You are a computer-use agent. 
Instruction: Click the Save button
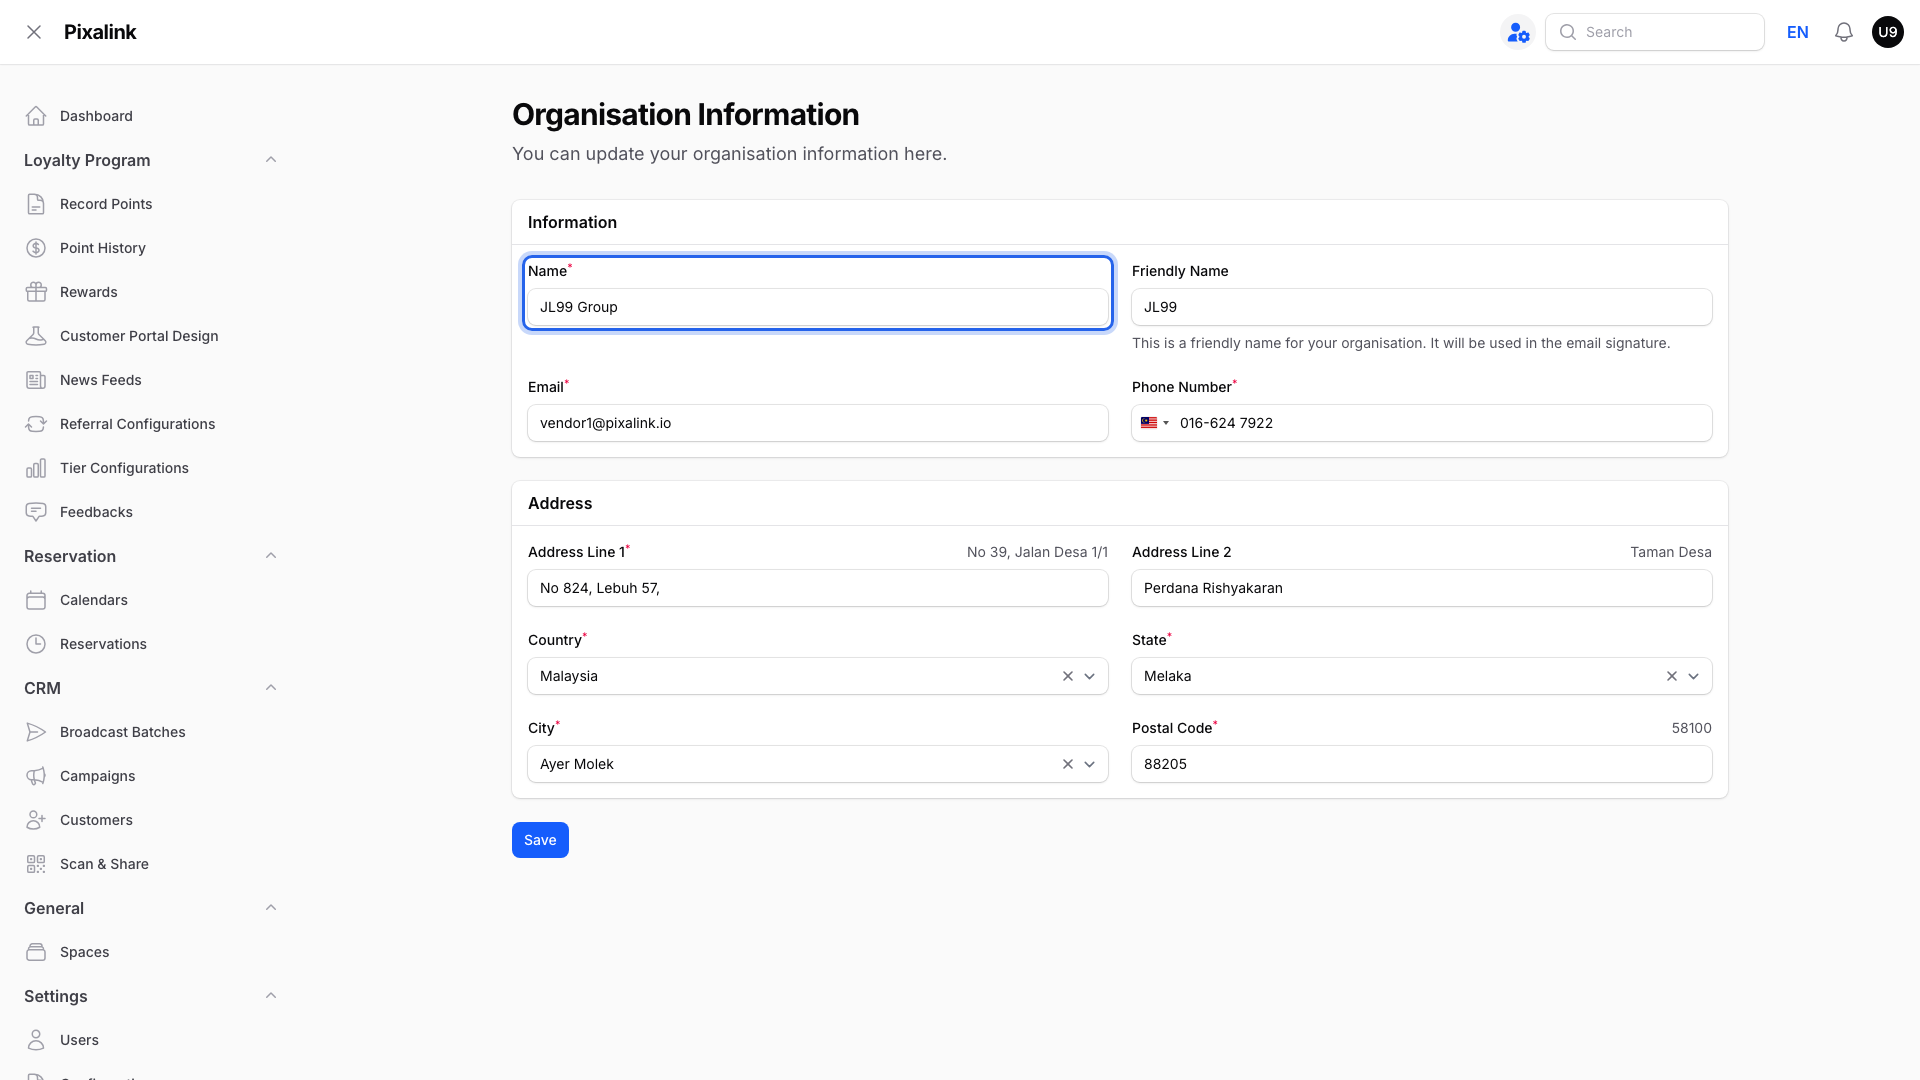540,840
